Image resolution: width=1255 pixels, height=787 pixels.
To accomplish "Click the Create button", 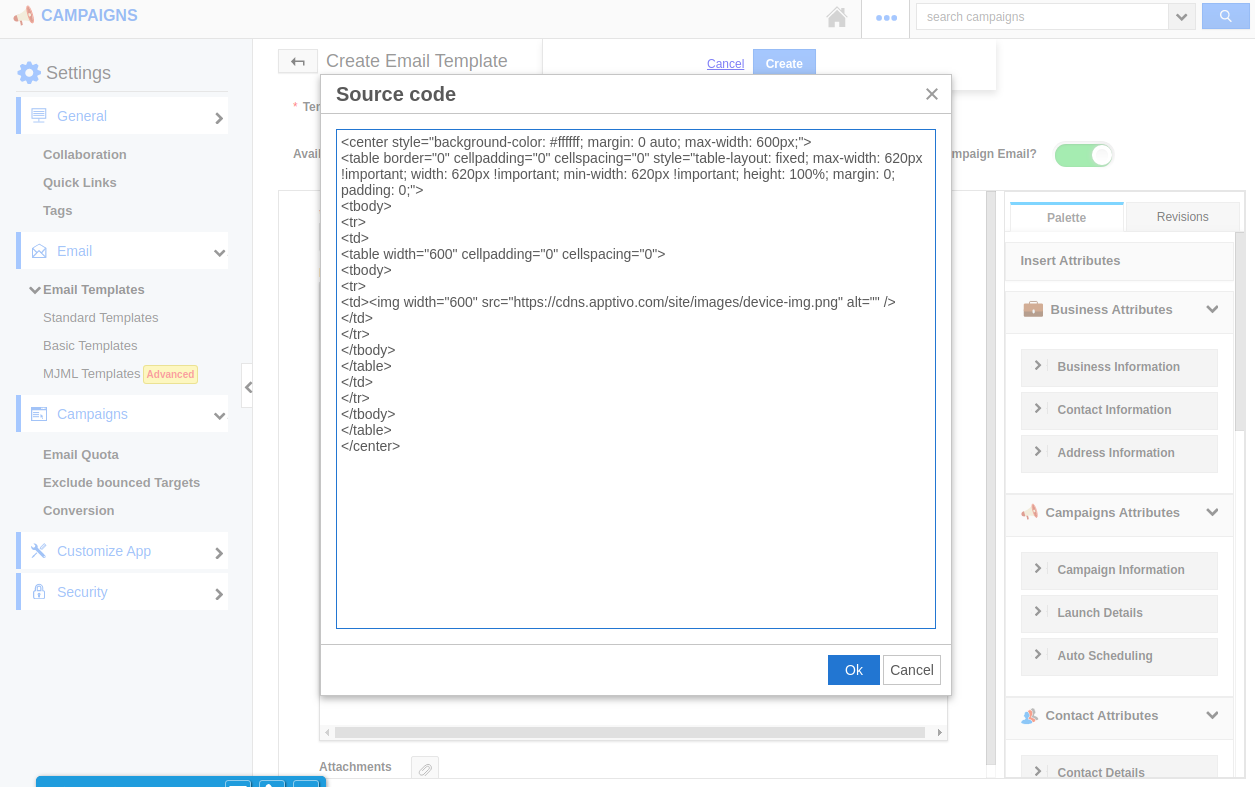I will 784,63.
